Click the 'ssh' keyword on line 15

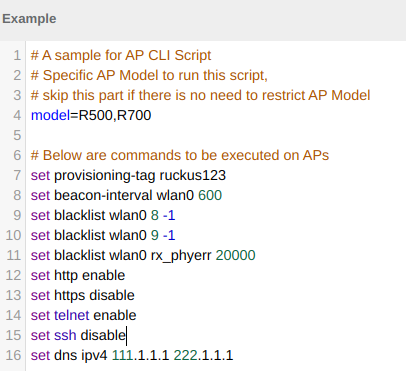pos(65,335)
